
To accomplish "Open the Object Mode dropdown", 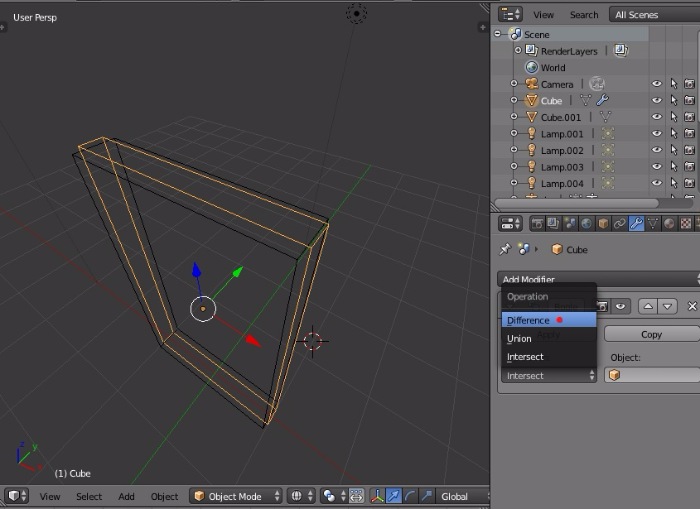I will click(x=235, y=496).
